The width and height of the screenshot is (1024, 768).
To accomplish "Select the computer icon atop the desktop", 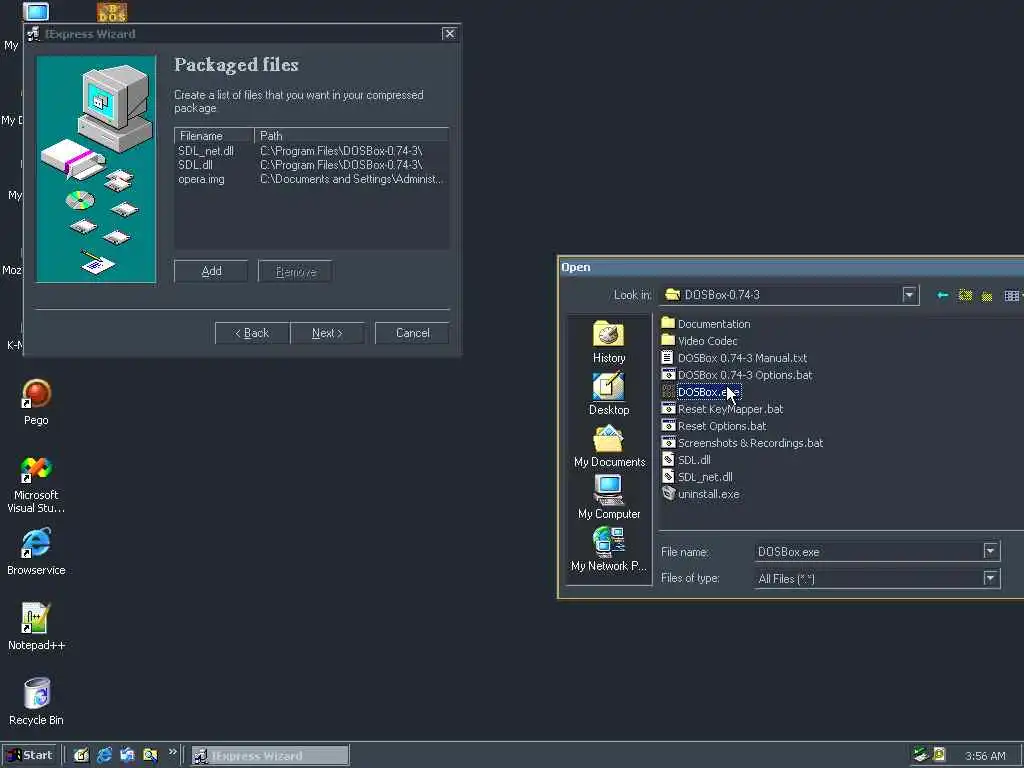I will pos(36,11).
